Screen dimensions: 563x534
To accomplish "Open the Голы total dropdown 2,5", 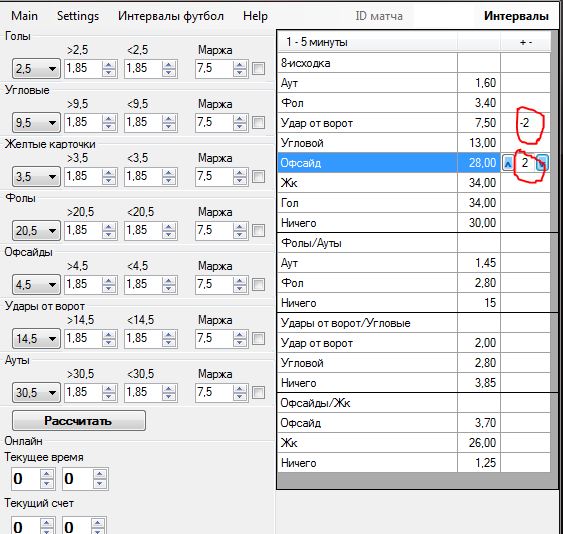I will [x=36, y=68].
